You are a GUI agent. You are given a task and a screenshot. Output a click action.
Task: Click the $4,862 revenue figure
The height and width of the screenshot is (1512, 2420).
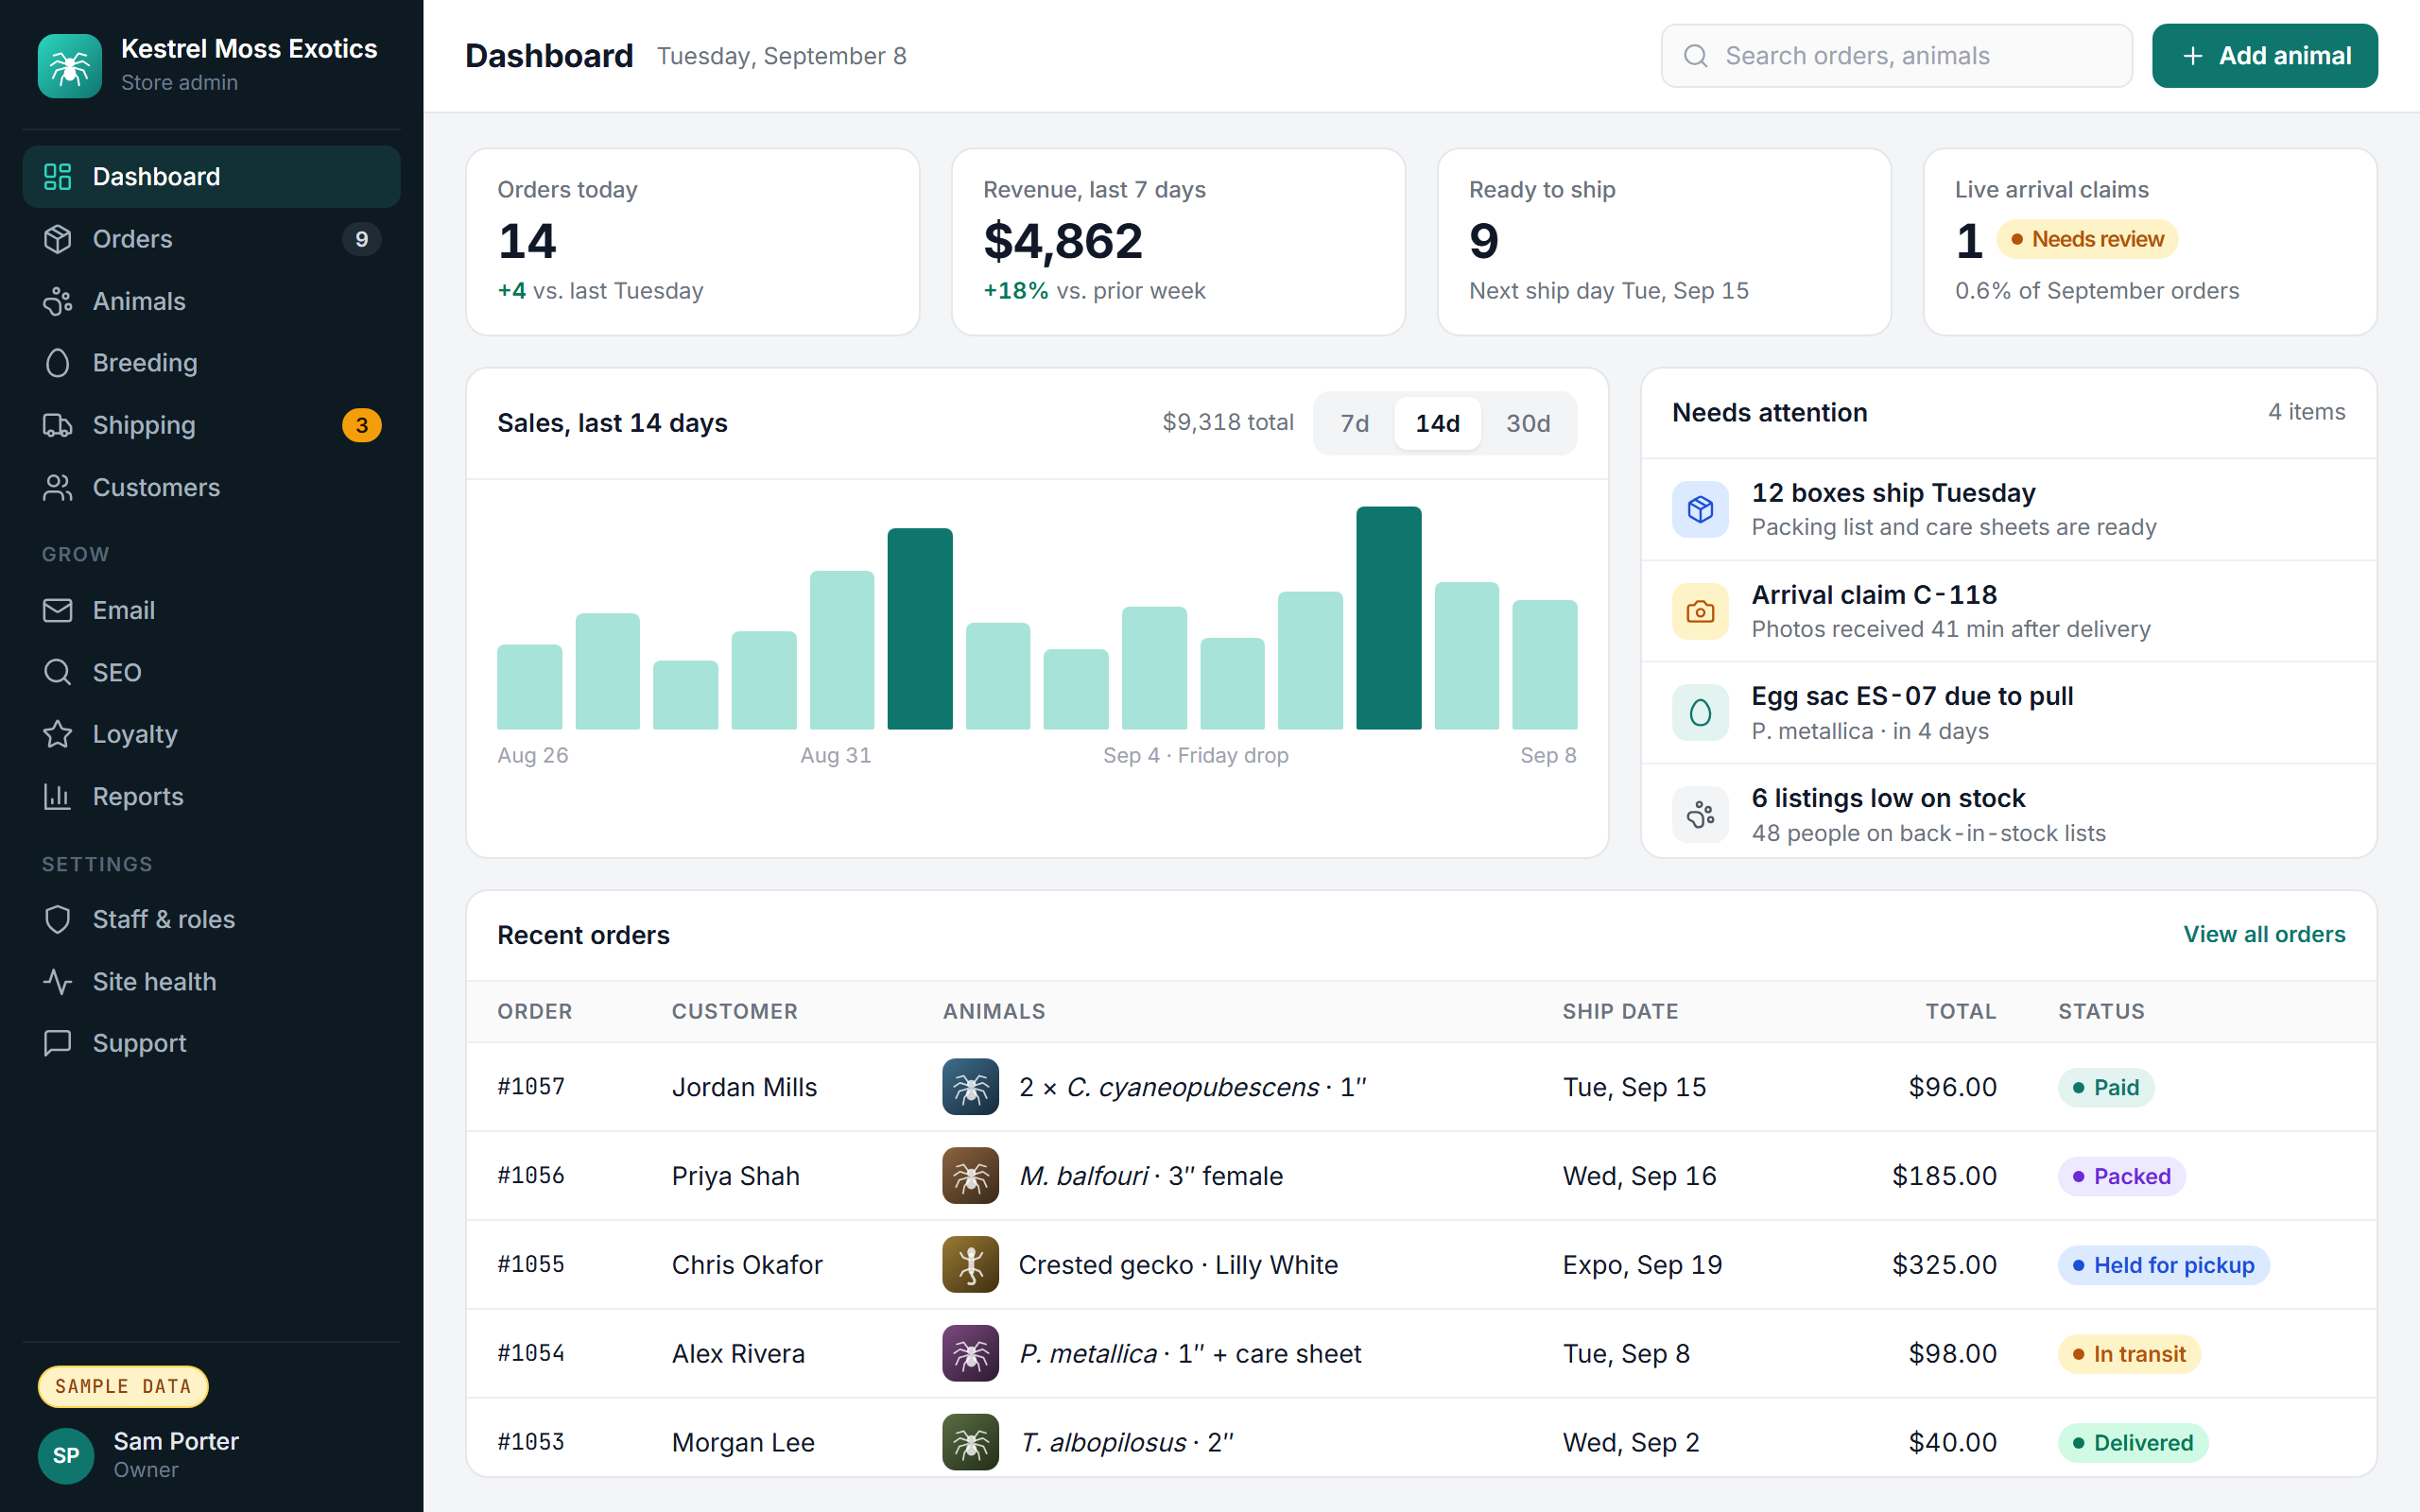[1063, 241]
